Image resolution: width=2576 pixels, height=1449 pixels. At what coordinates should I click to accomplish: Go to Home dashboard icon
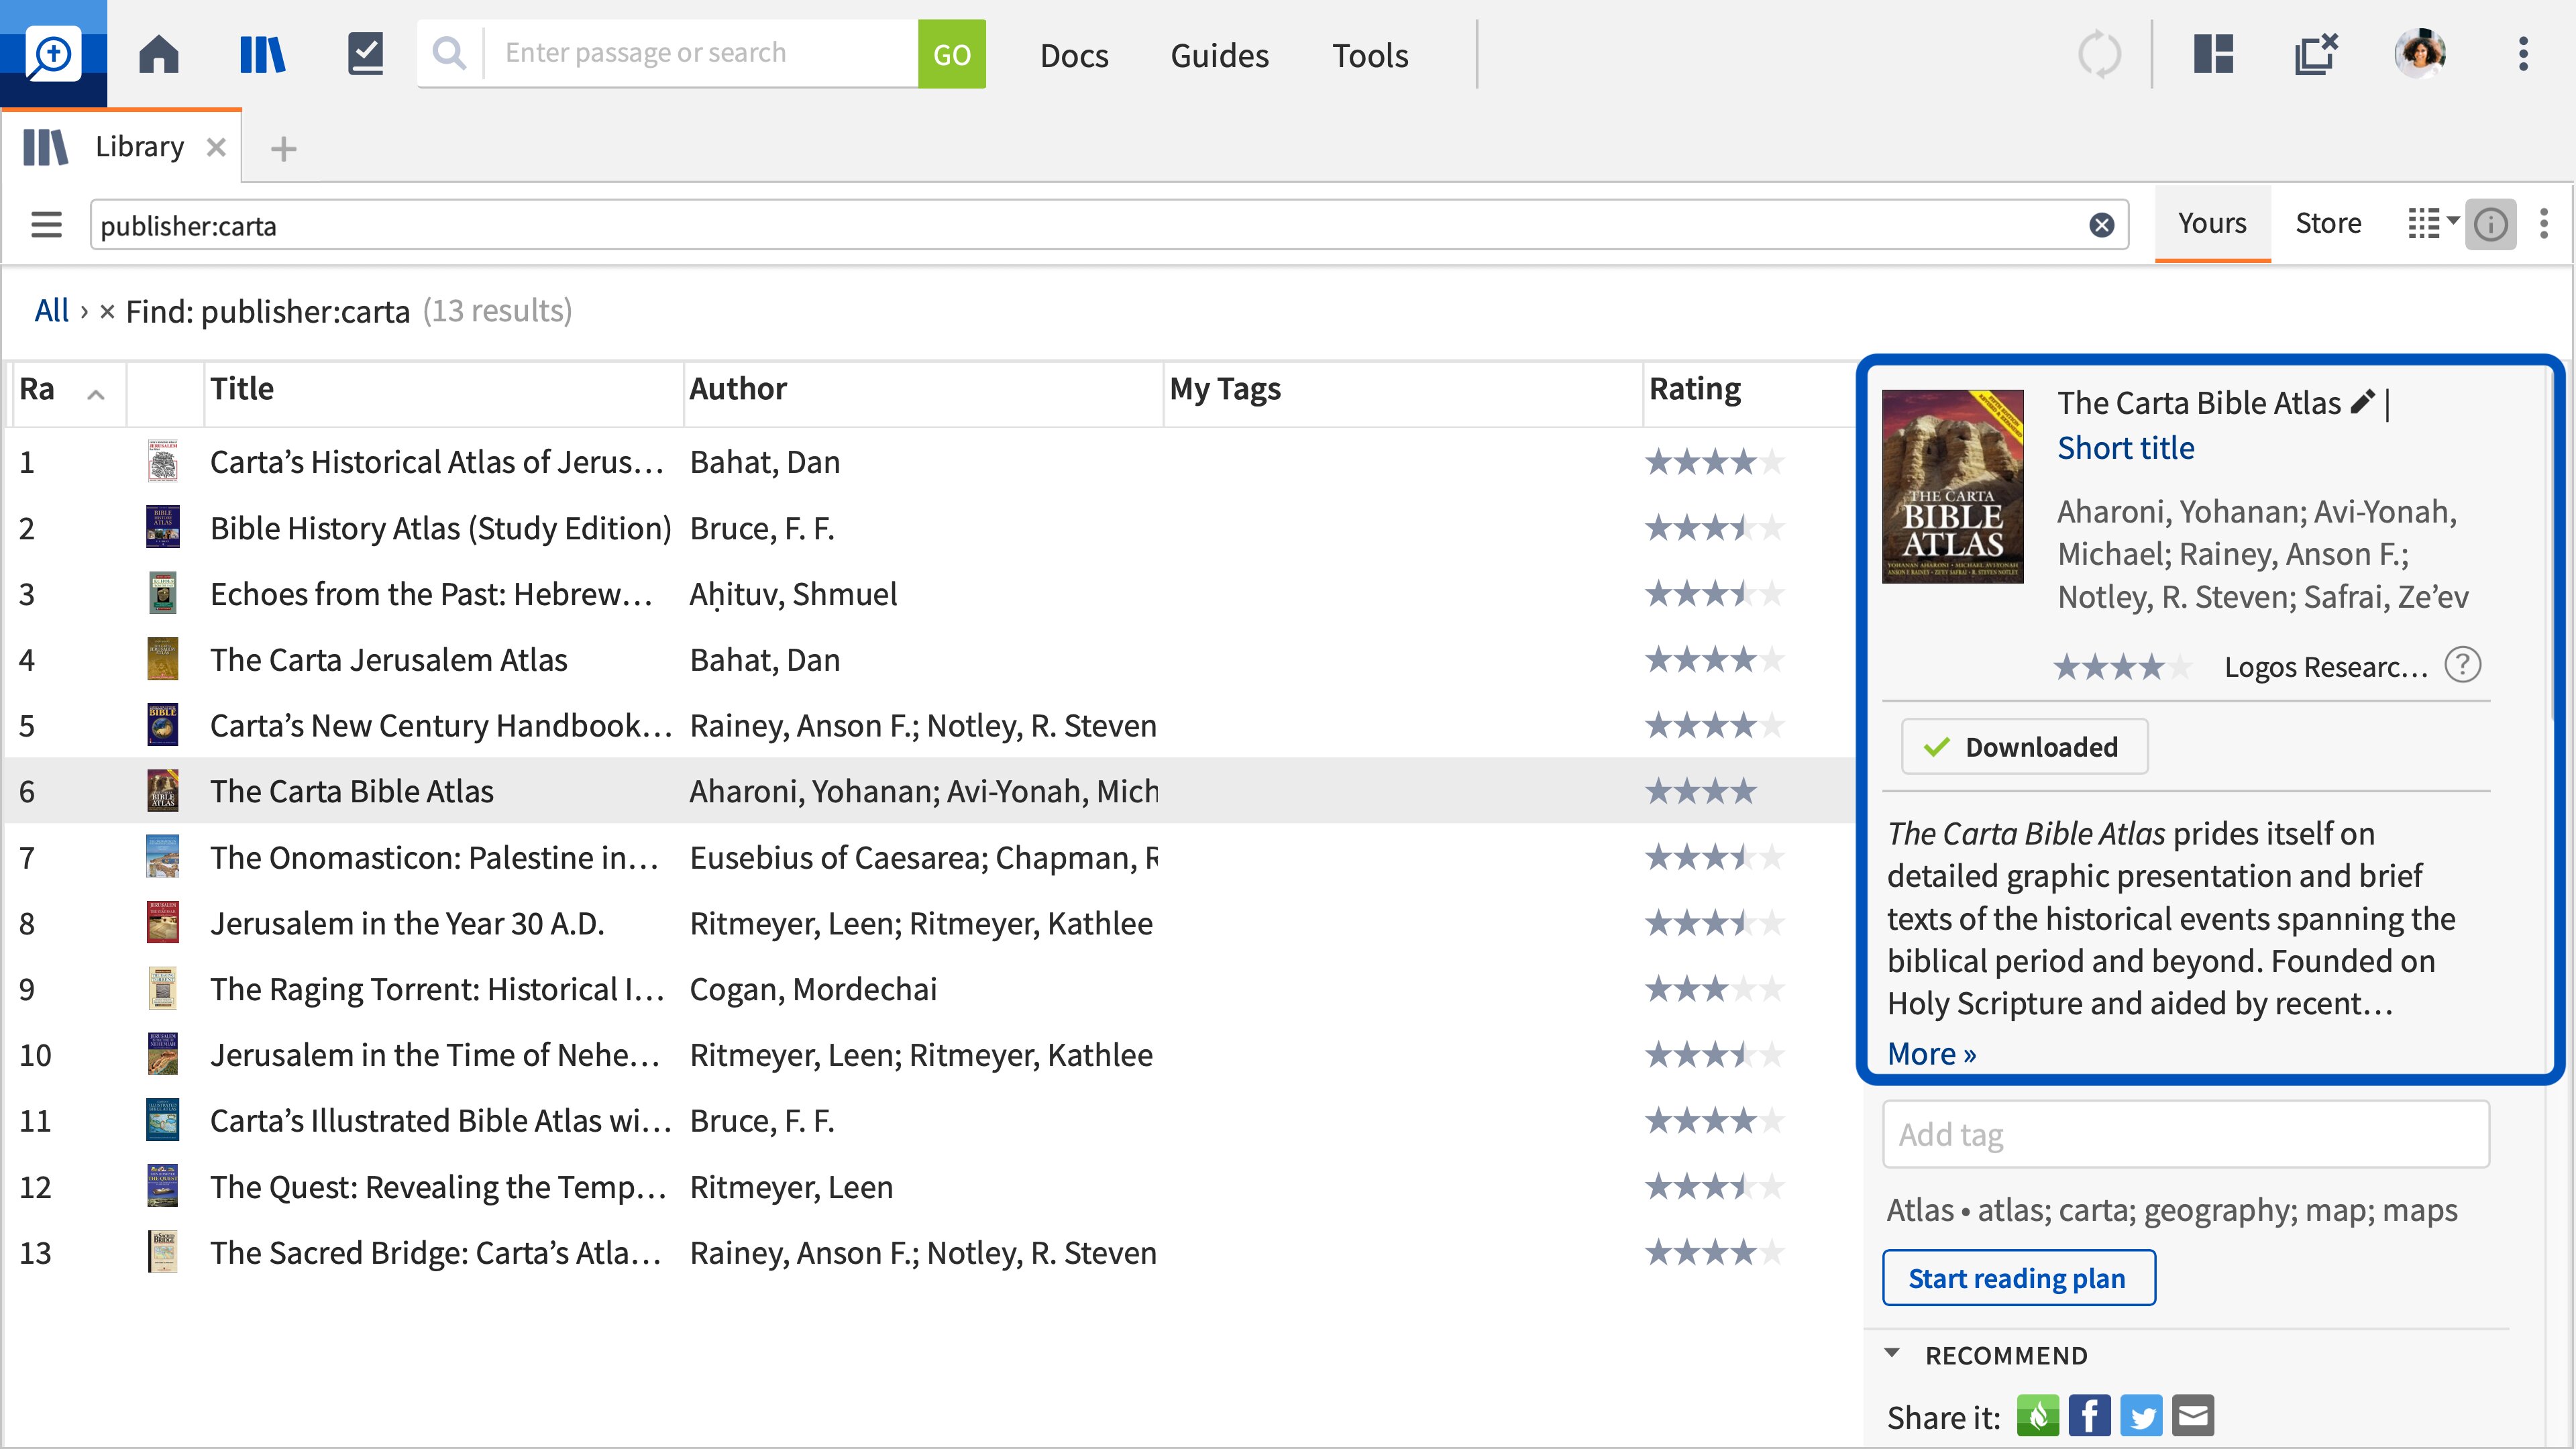point(158,54)
